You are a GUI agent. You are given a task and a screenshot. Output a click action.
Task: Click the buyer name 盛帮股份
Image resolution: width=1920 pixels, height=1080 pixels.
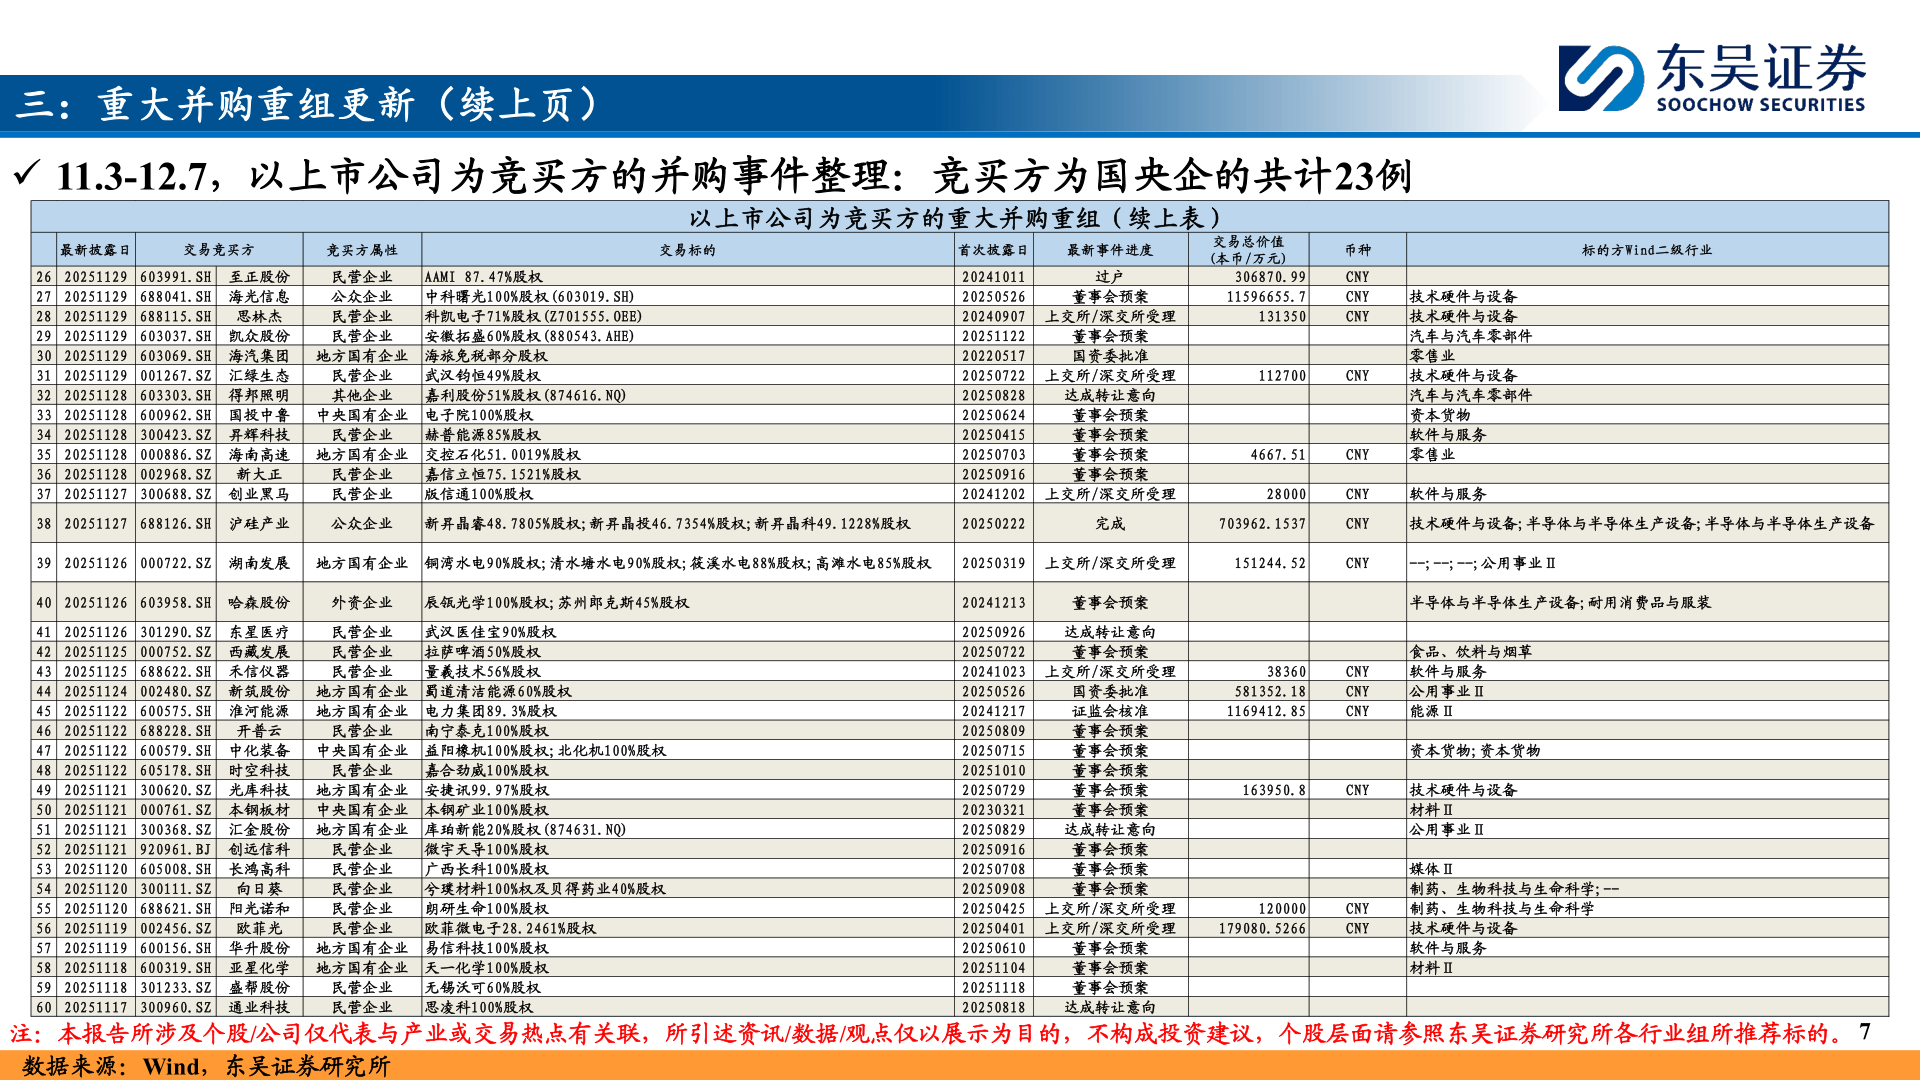pyautogui.click(x=259, y=988)
